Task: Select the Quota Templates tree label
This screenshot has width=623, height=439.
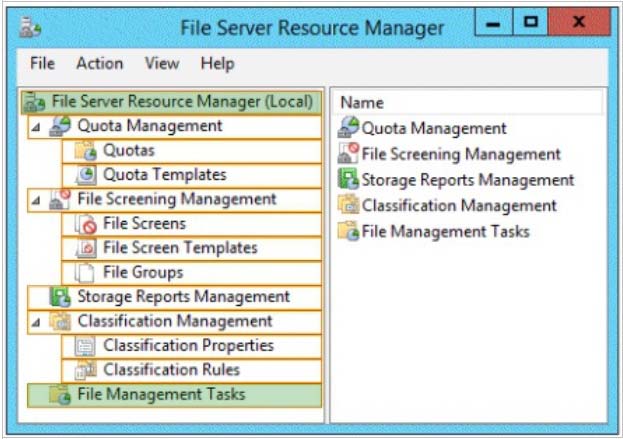Action: point(164,175)
